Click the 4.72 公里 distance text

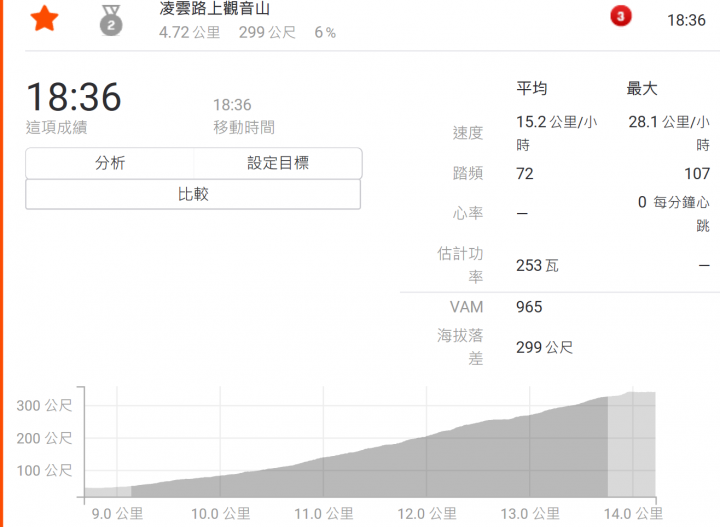pyautogui.click(x=190, y=32)
